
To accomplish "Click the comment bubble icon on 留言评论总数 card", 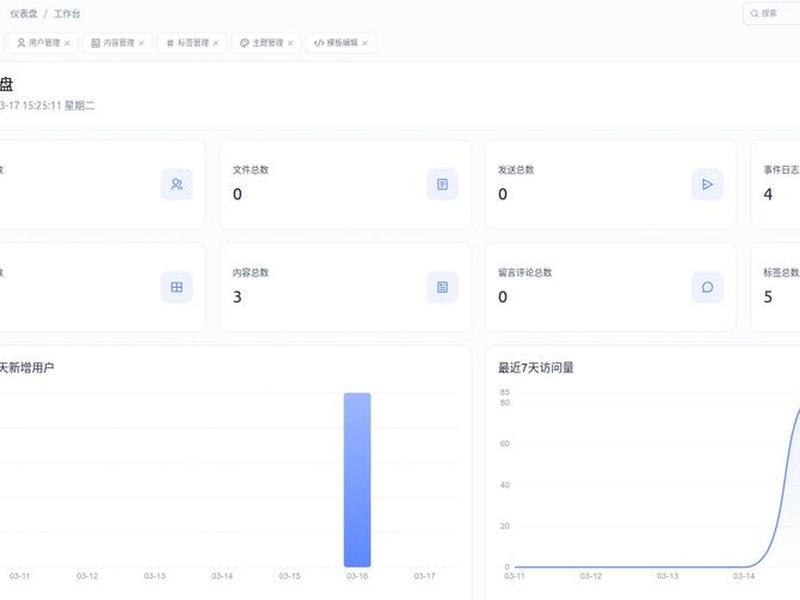I will point(707,287).
